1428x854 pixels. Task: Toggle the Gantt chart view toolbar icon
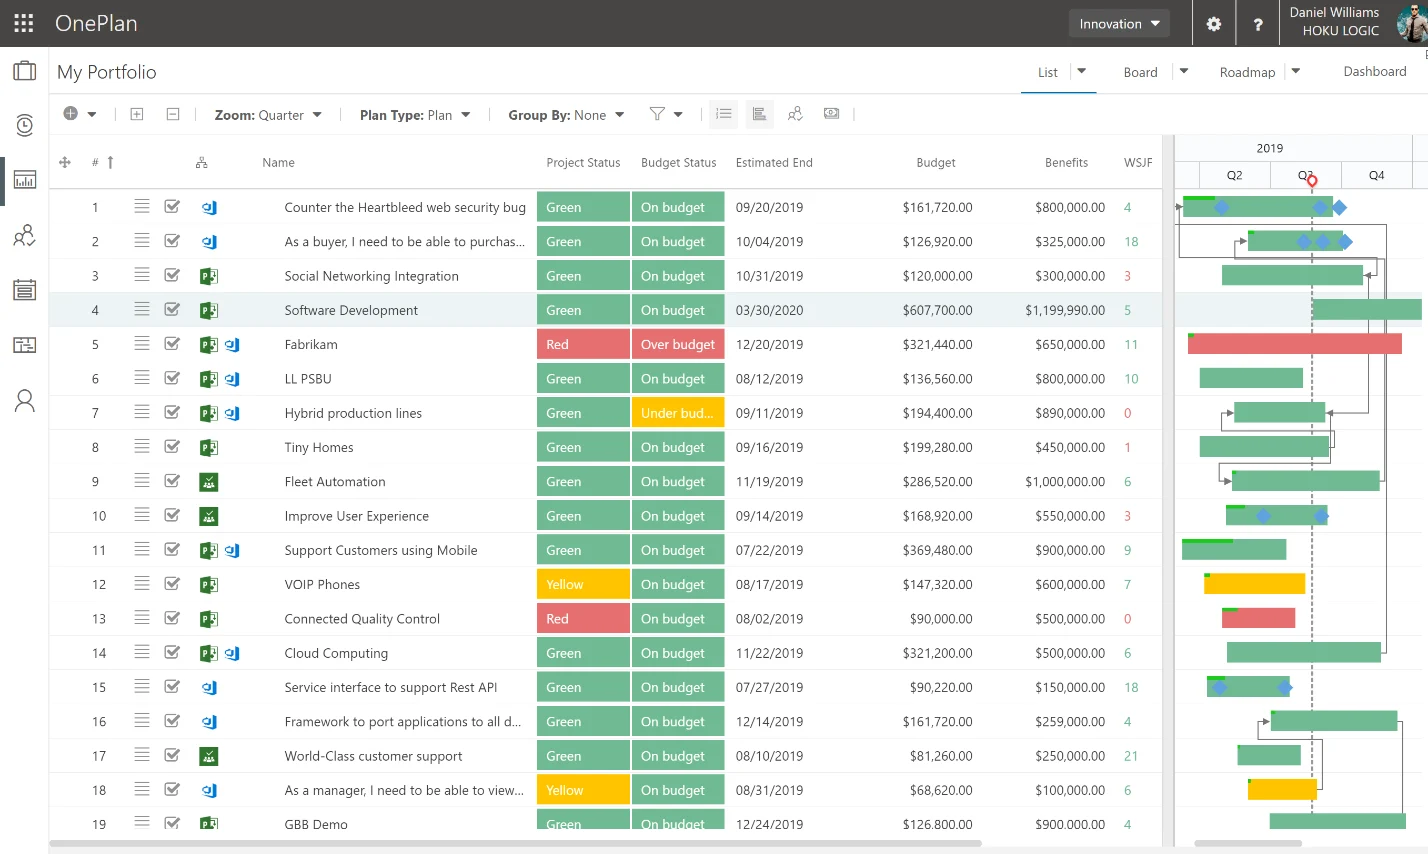(760, 114)
